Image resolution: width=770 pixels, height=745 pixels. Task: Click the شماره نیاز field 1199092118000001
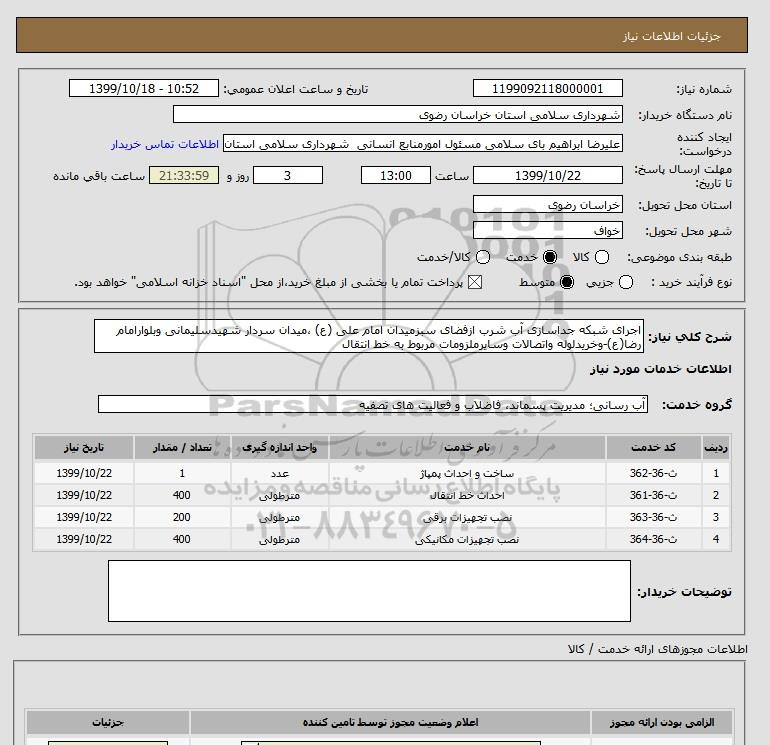(x=548, y=88)
